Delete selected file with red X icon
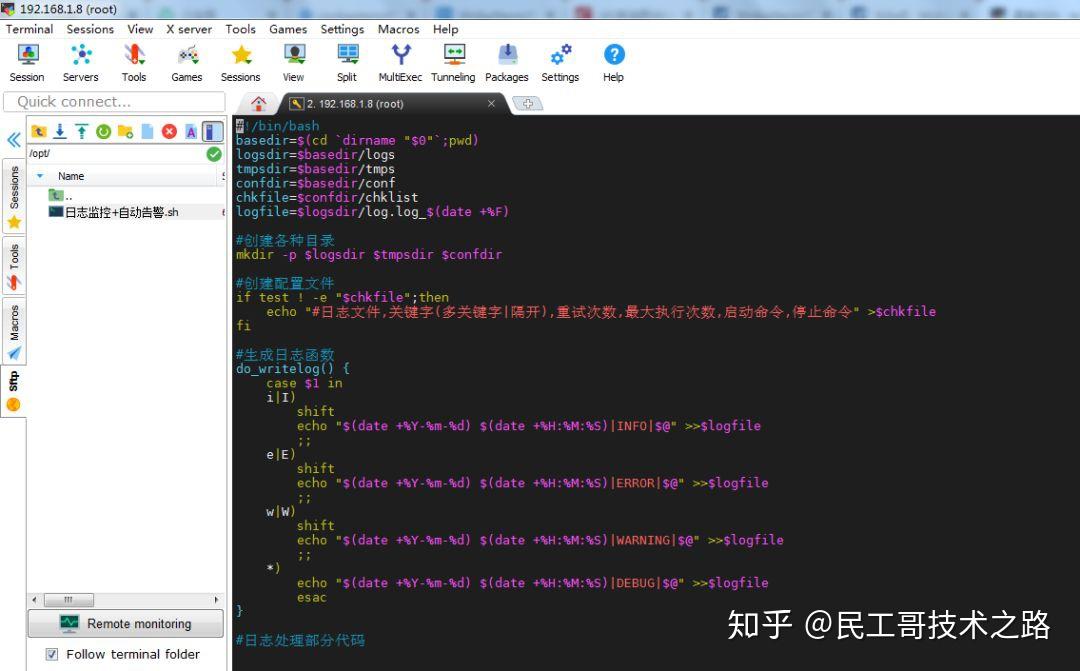Viewport: 1080px width, 671px height. (168, 131)
